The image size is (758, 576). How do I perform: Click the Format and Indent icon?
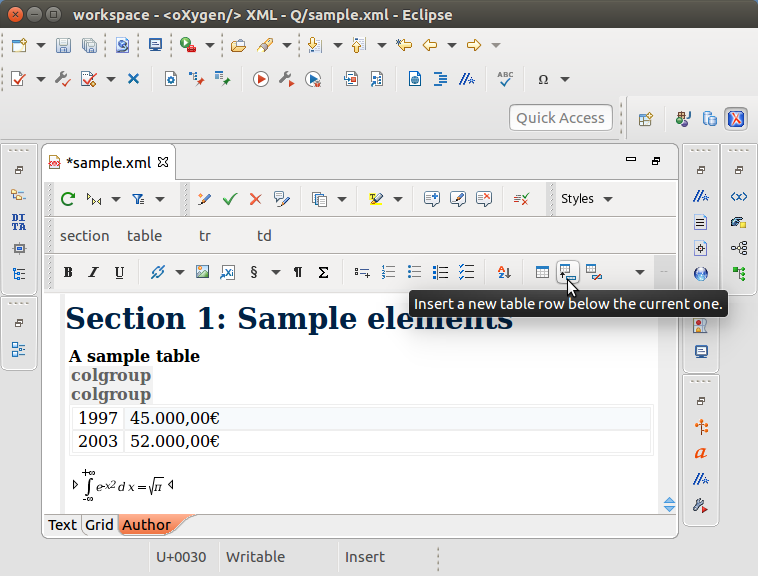click(x=440, y=79)
